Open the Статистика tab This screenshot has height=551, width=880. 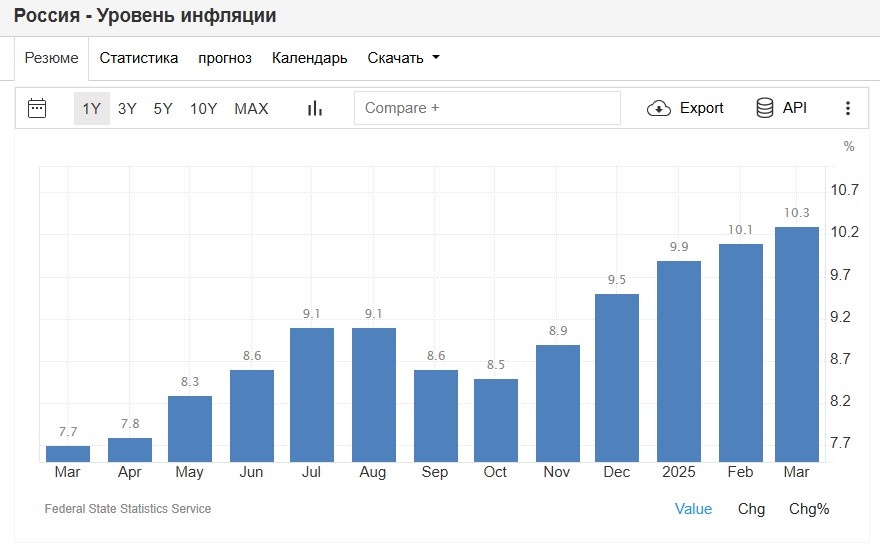(139, 58)
